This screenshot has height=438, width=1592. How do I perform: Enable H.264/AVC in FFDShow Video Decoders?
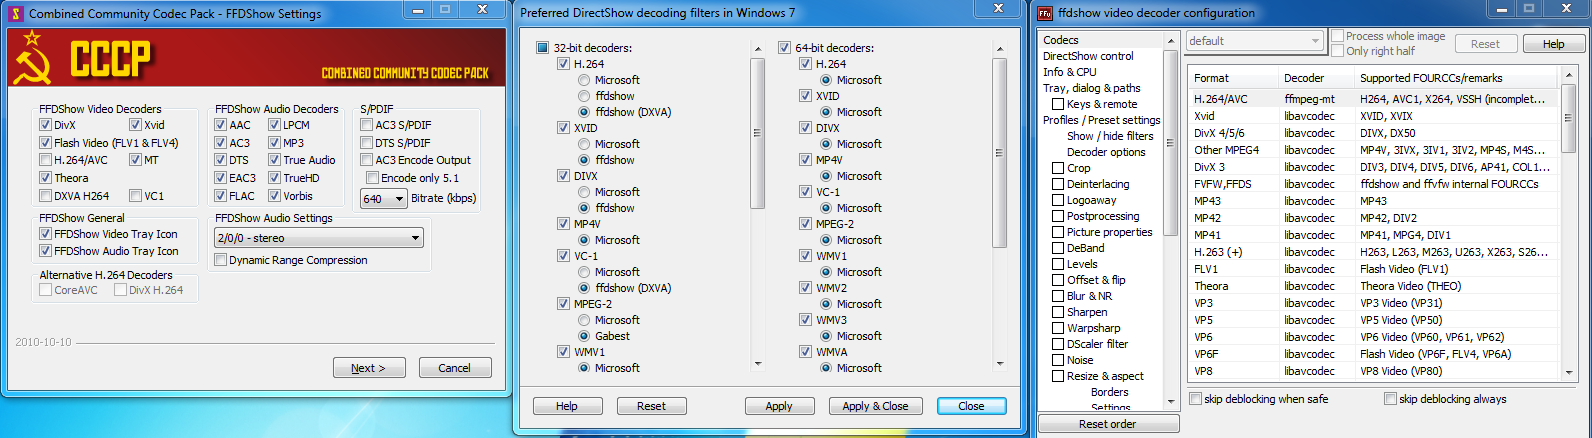coord(45,160)
